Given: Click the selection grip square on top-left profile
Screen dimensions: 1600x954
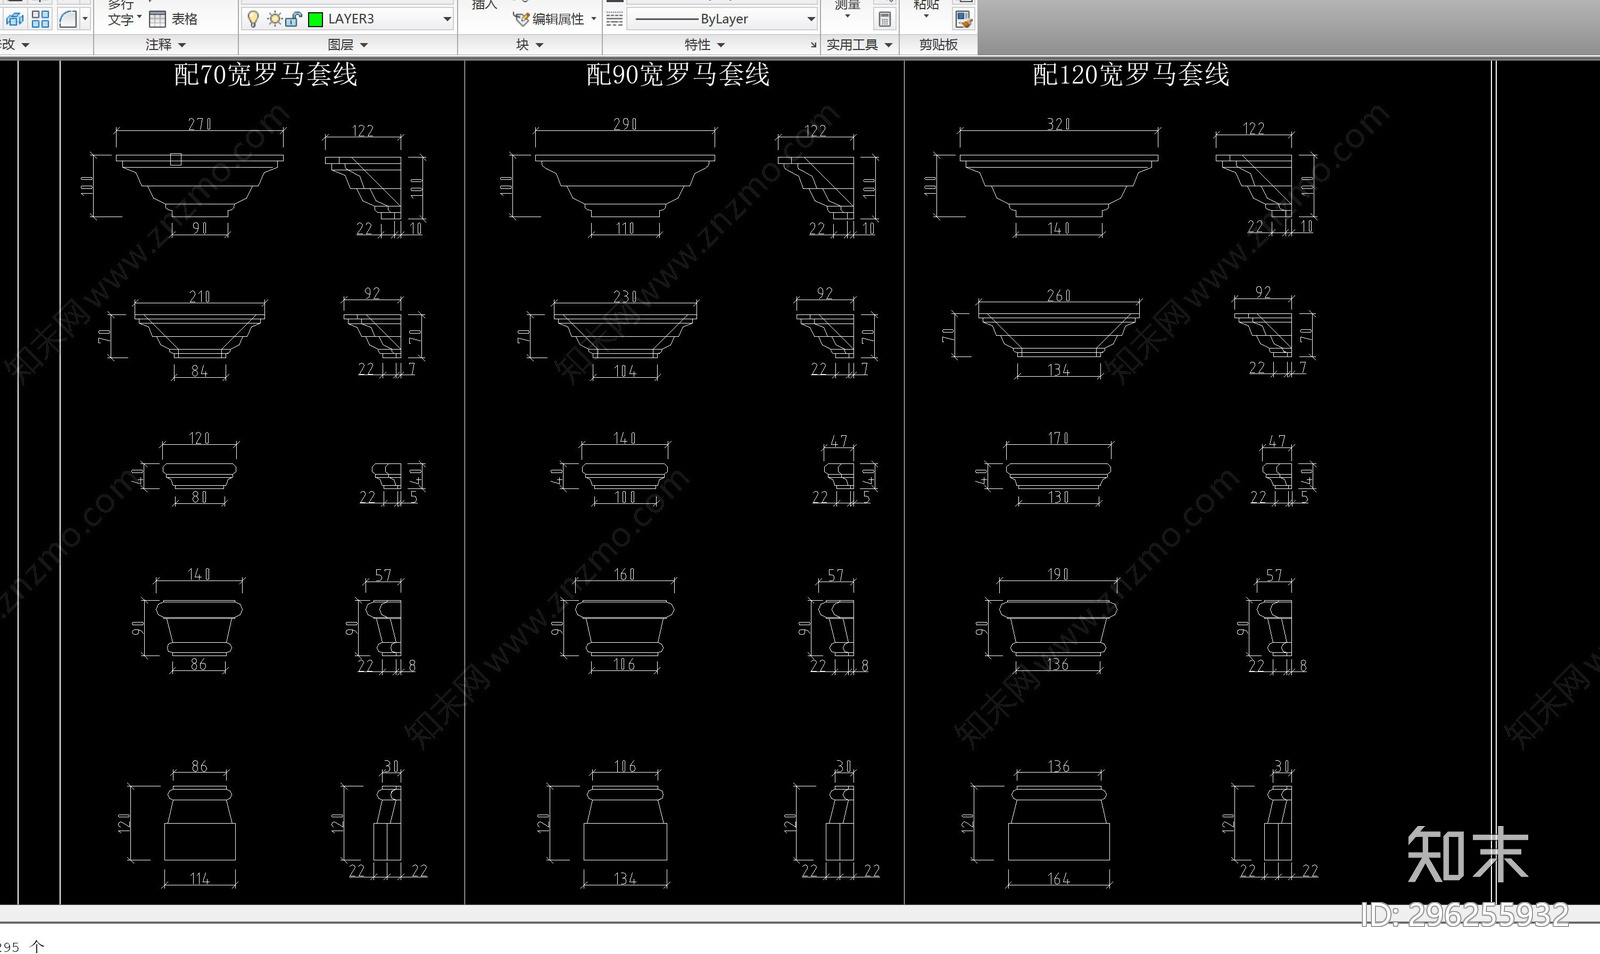Looking at the screenshot, I should click(x=175, y=159).
